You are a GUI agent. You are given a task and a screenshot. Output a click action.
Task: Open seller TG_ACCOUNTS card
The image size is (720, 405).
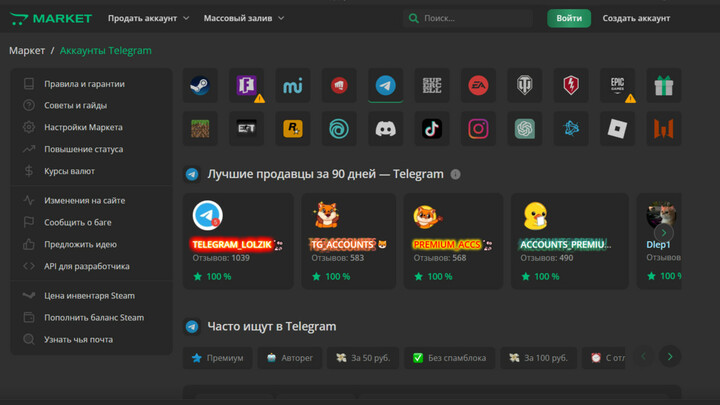tap(349, 241)
